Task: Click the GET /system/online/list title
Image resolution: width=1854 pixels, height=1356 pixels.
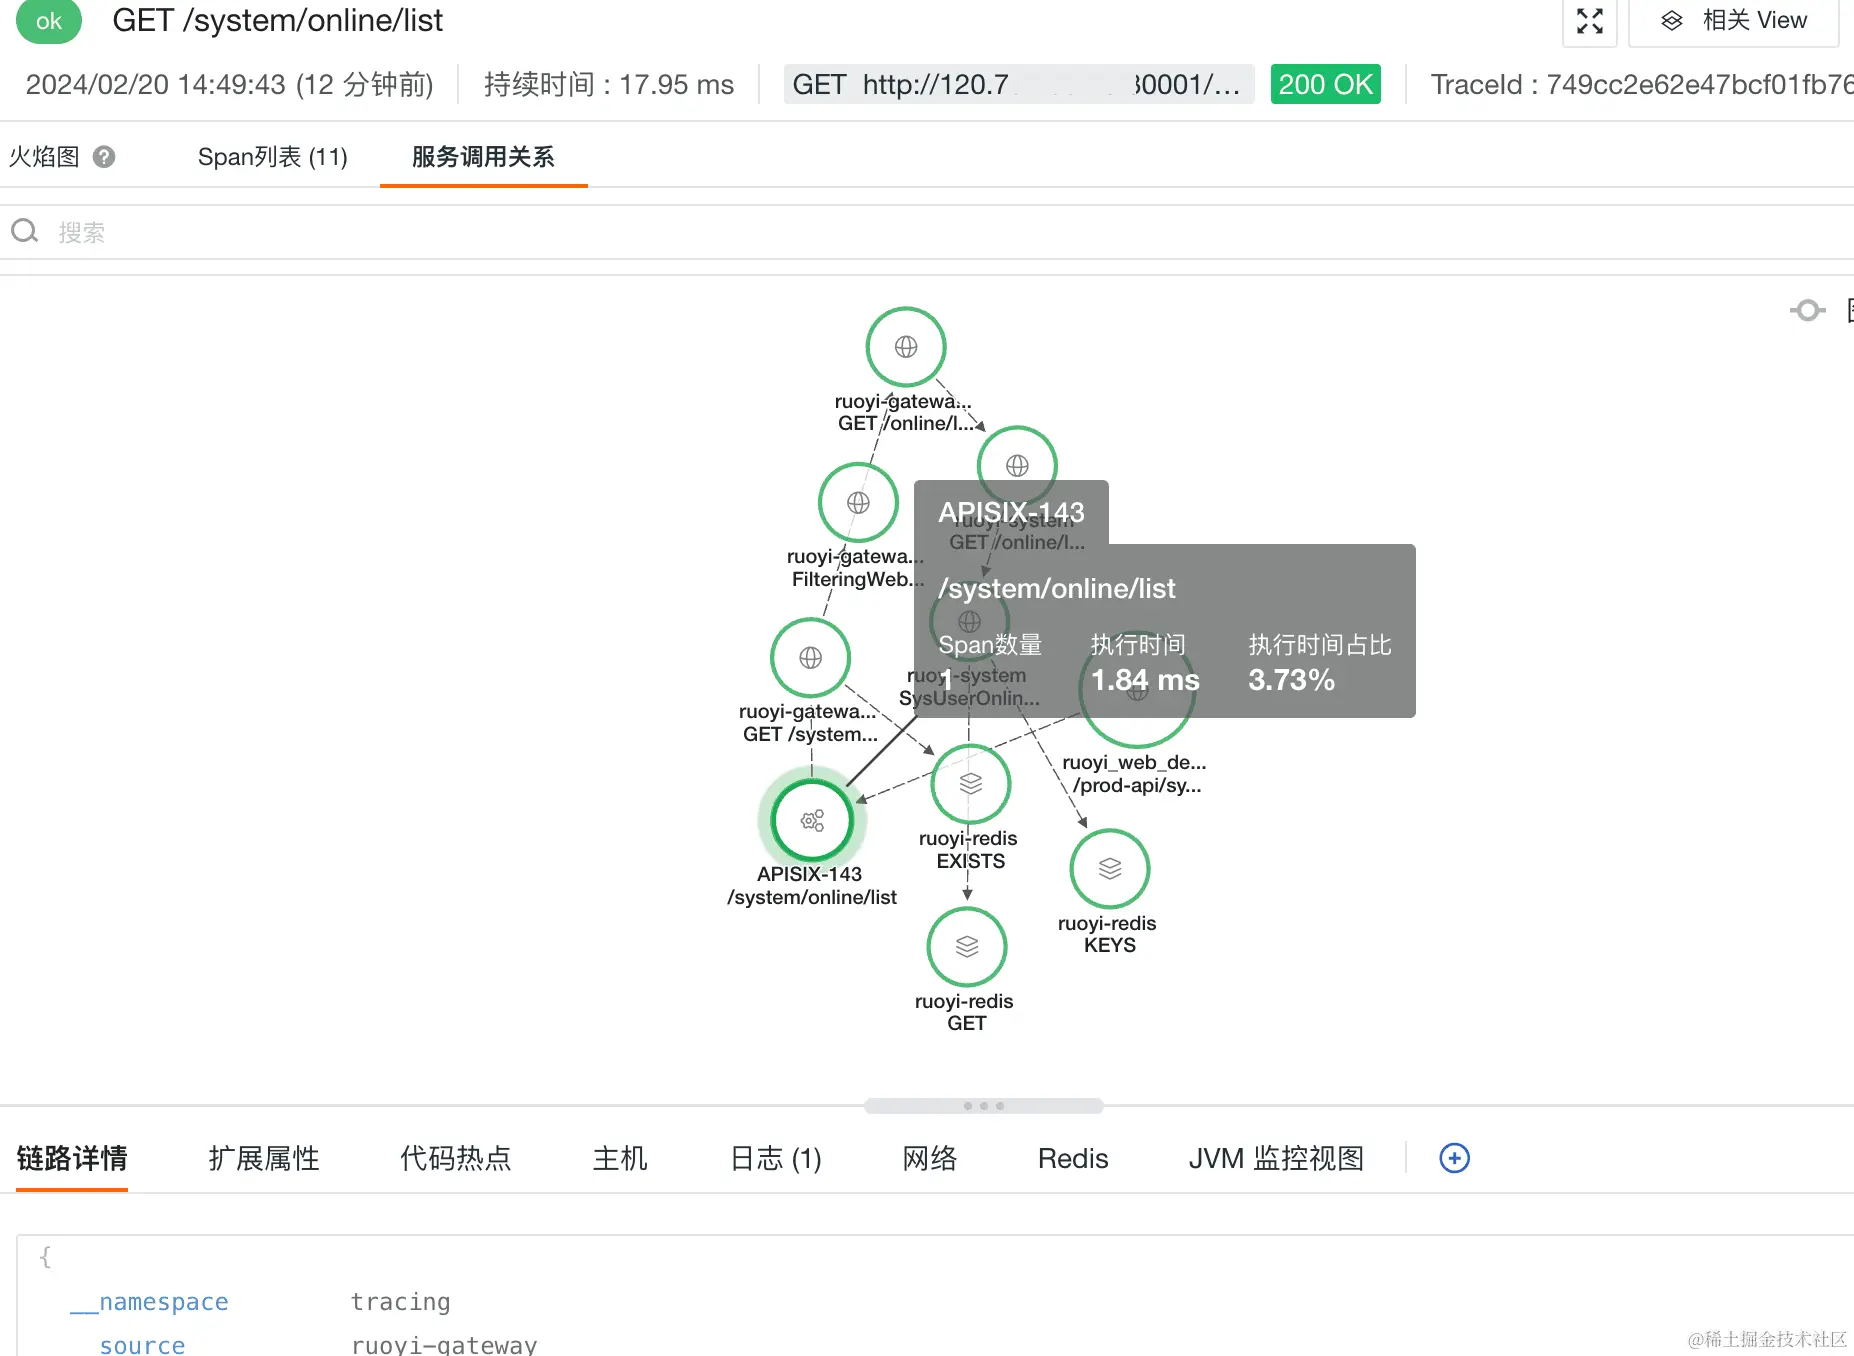Action: [x=277, y=21]
